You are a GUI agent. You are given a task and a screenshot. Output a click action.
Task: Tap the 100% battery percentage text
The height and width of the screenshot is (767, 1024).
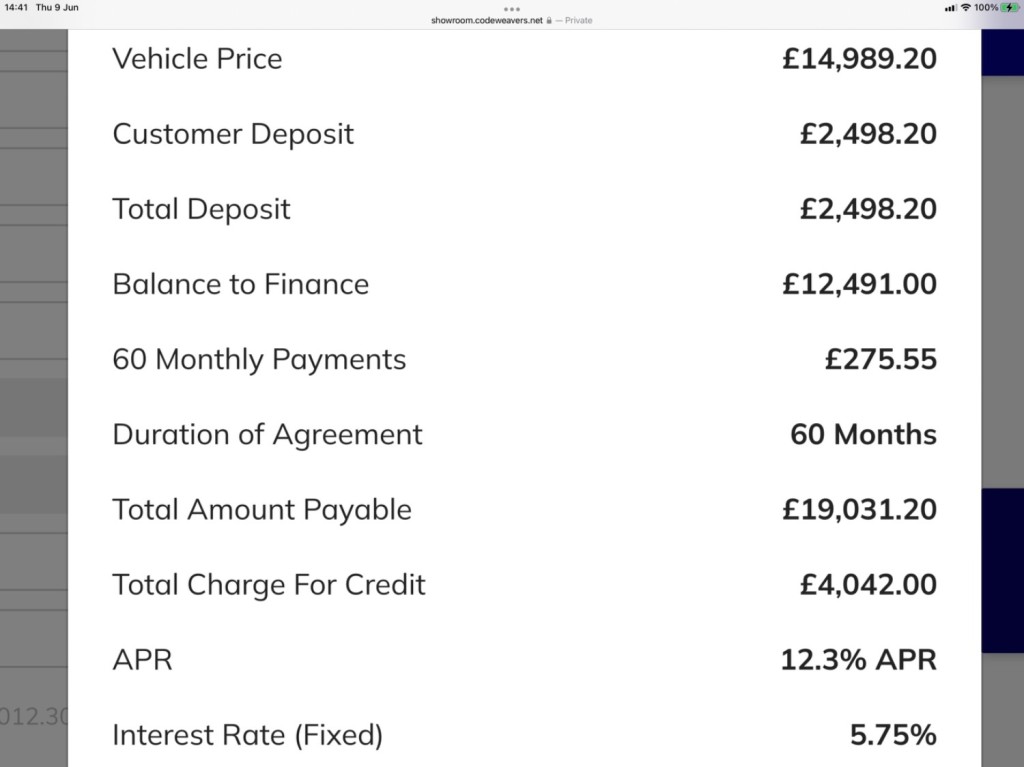[x=986, y=8]
